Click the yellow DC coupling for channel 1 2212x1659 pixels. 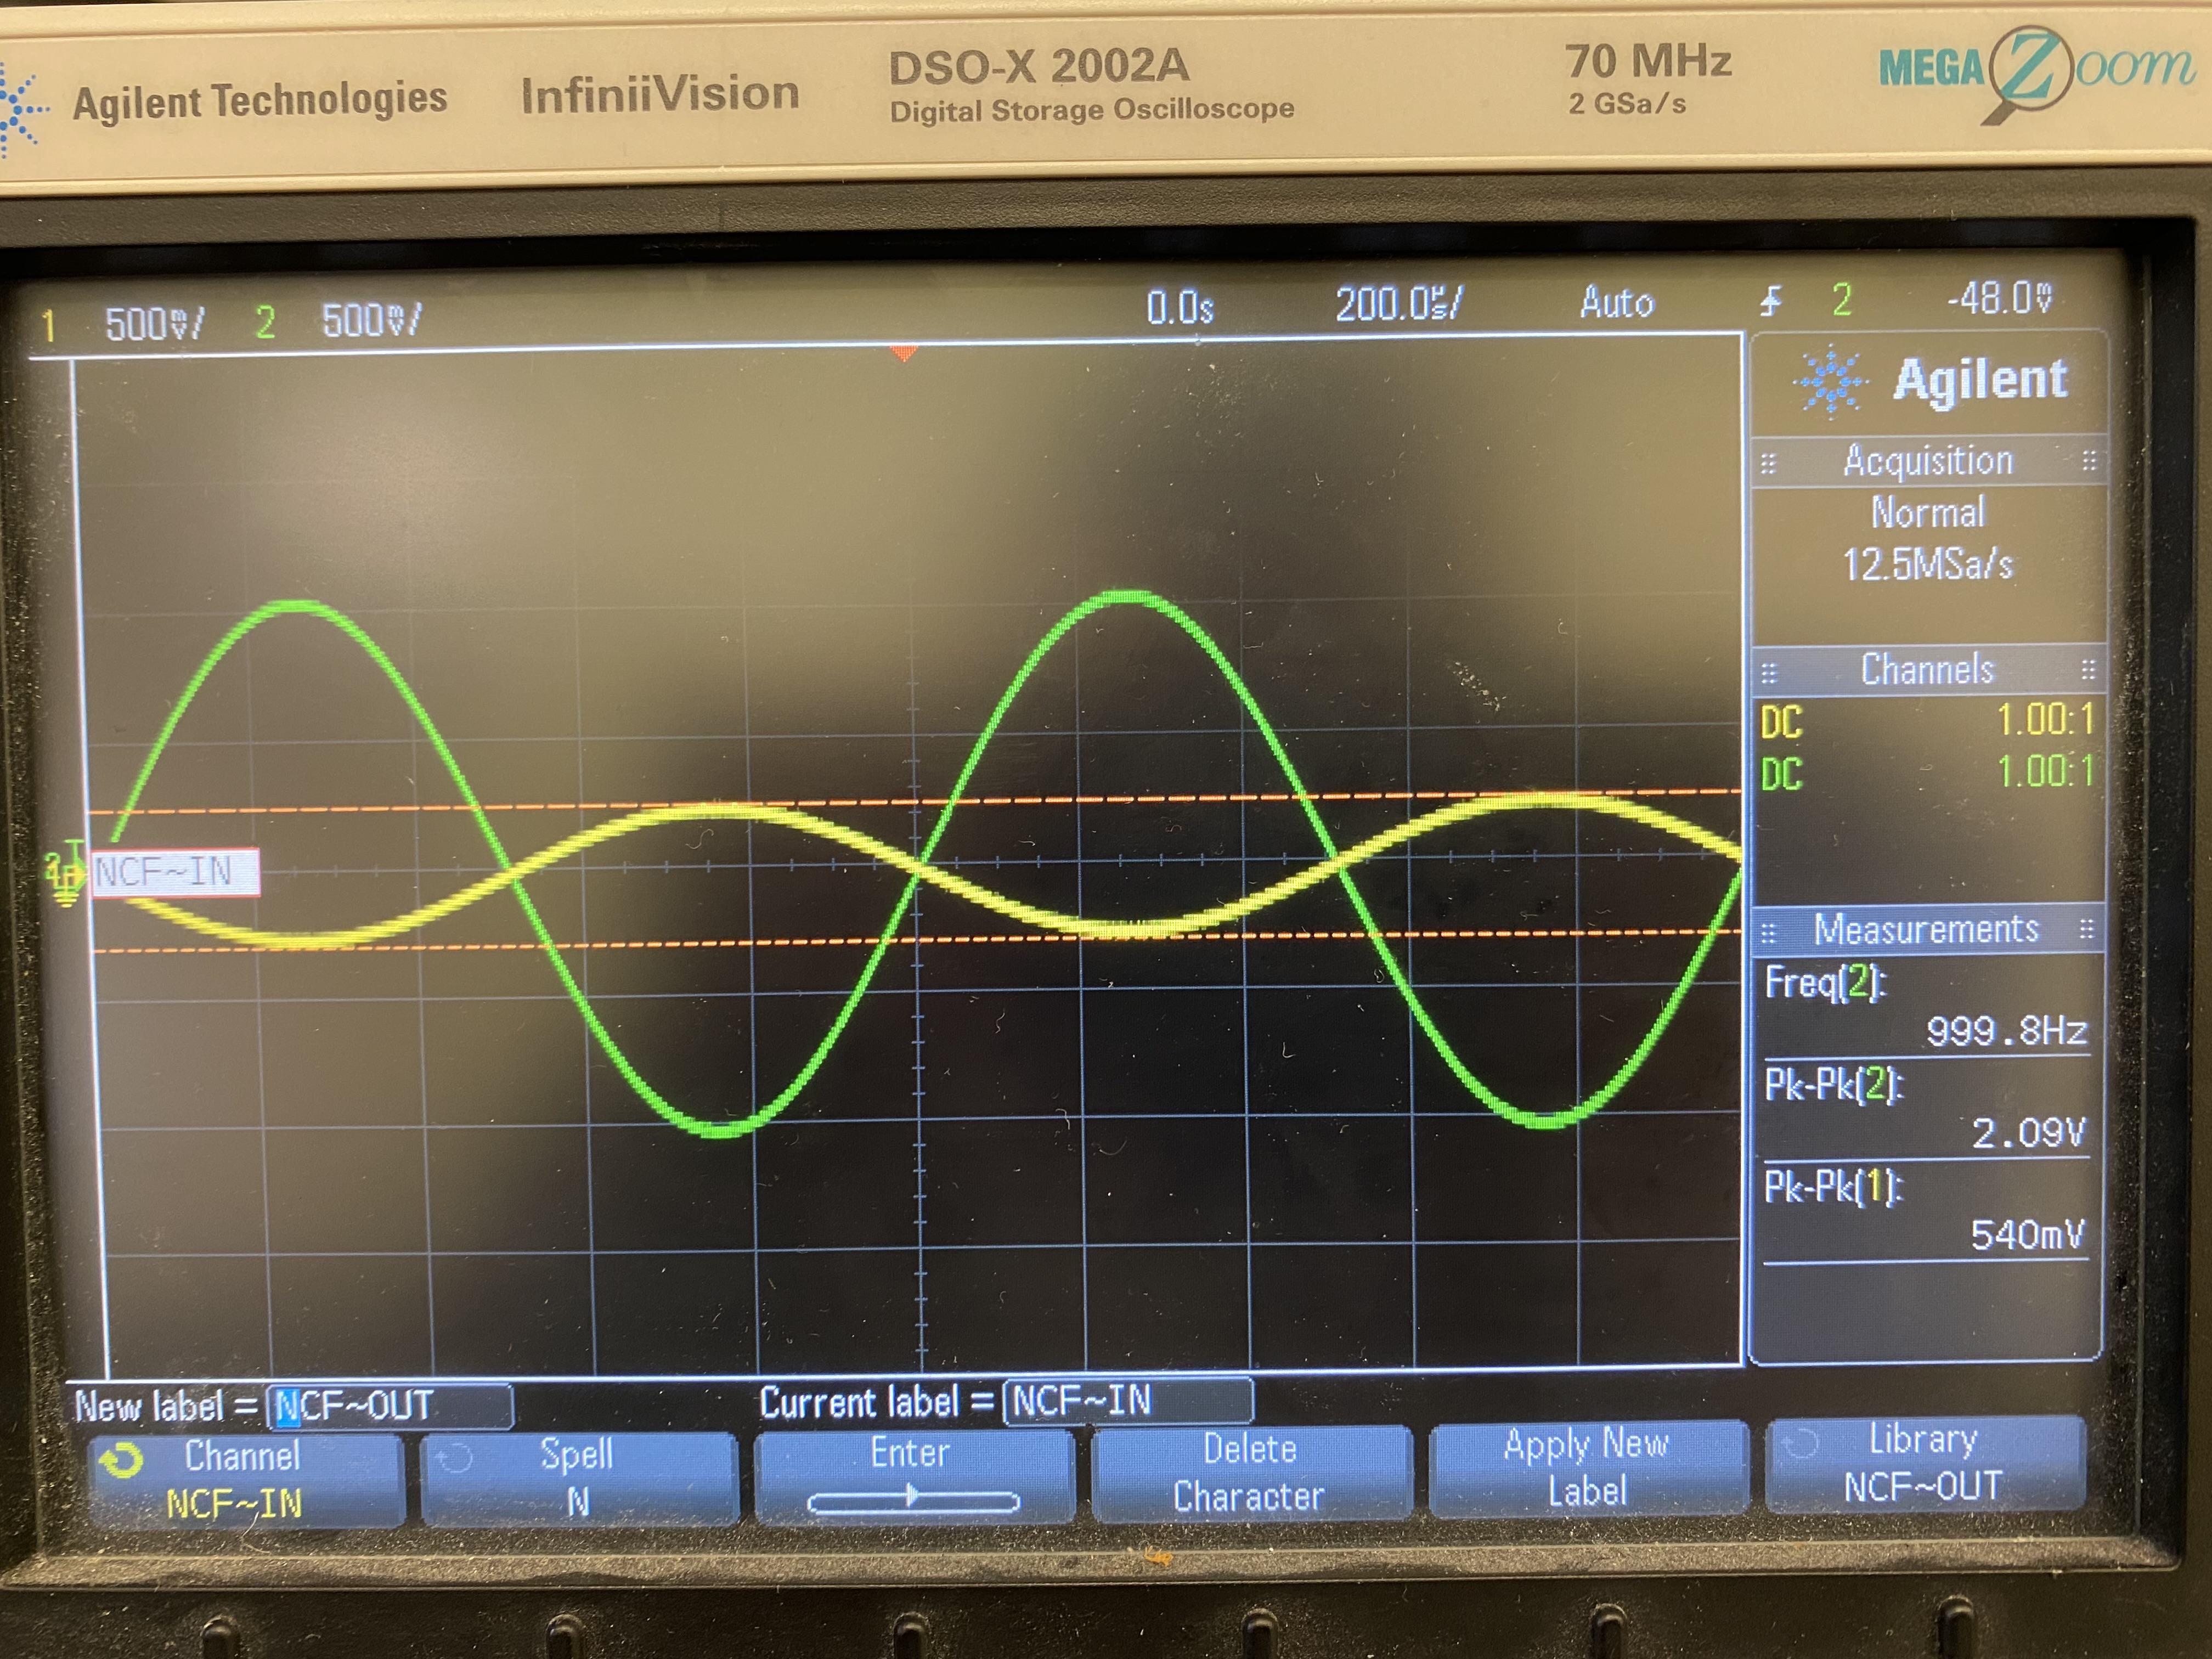point(1781,723)
